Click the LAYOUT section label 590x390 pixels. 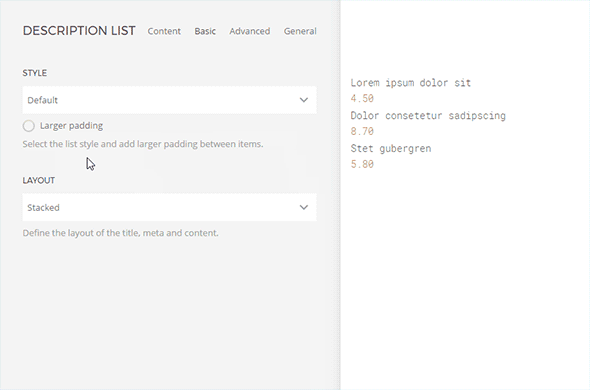[x=39, y=180]
